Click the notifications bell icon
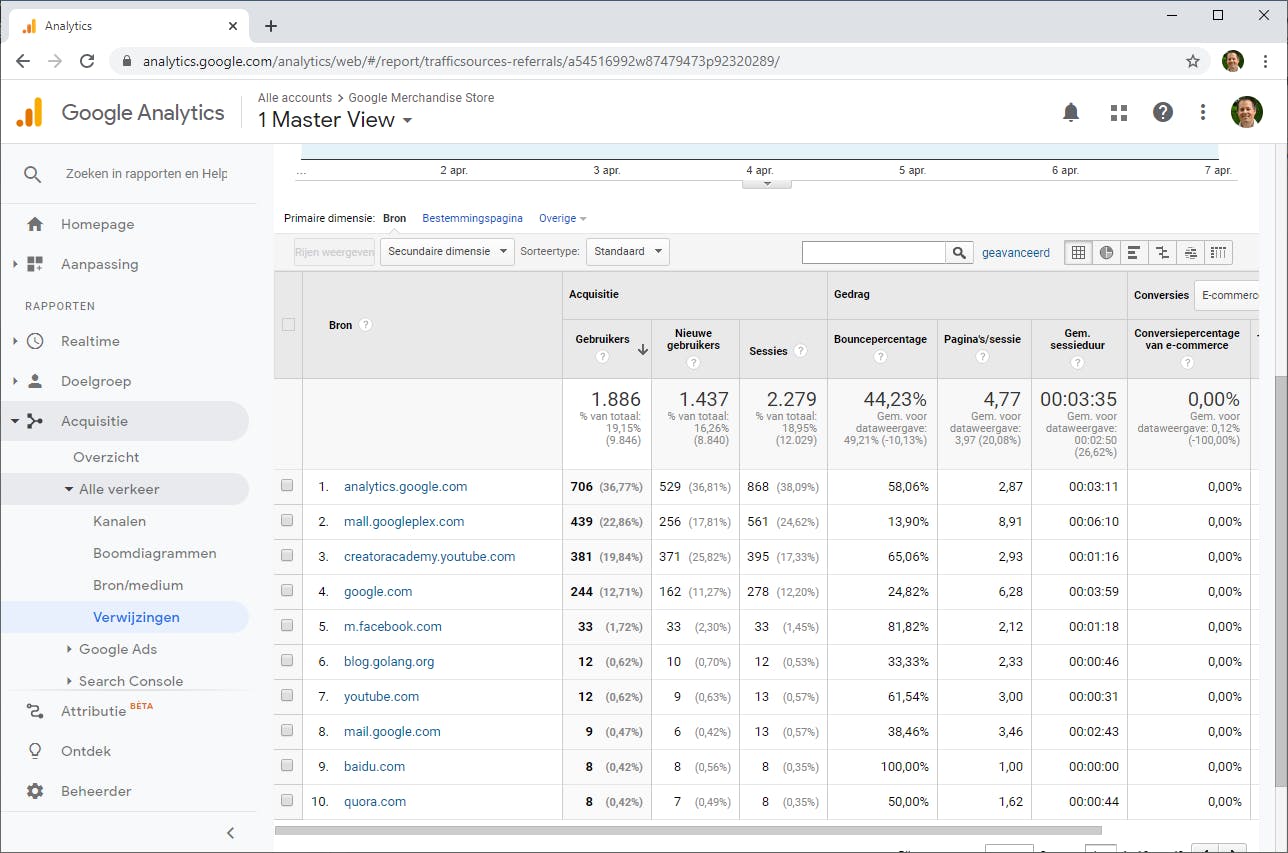The height and width of the screenshot is (853, 1288). (x=1071, y=112)
